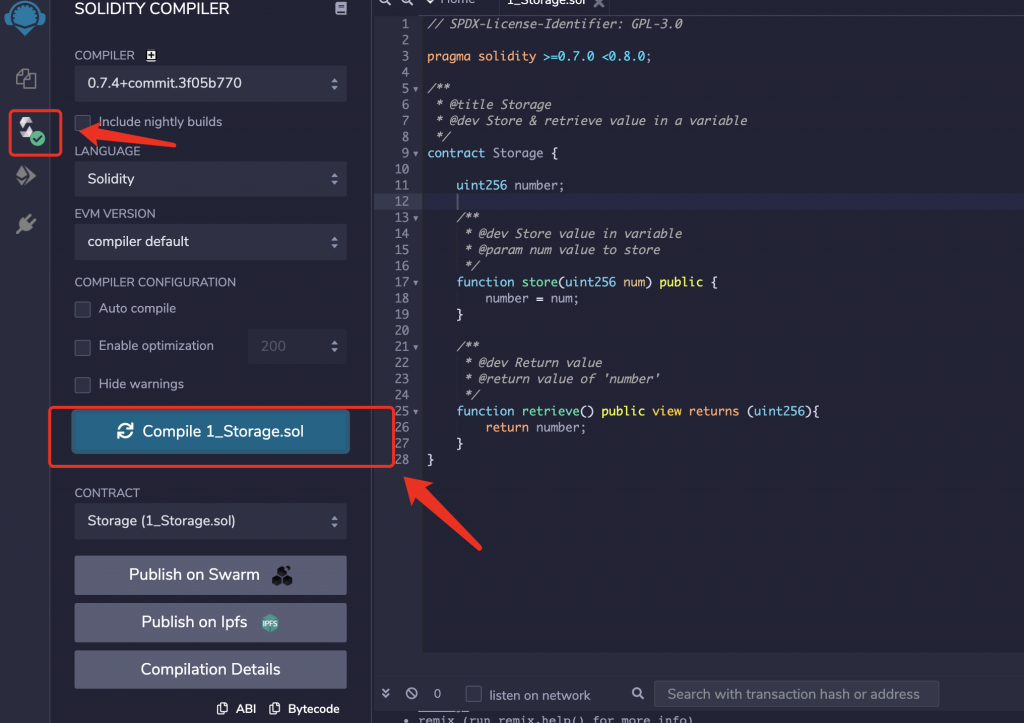Switch to the Home tab
The image size is (1024, 723).
coord(457,3)
